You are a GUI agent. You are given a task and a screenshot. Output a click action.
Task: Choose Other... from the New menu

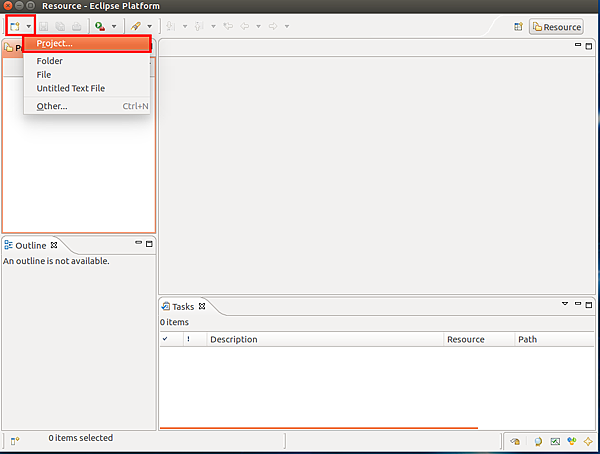click(87, 106)
